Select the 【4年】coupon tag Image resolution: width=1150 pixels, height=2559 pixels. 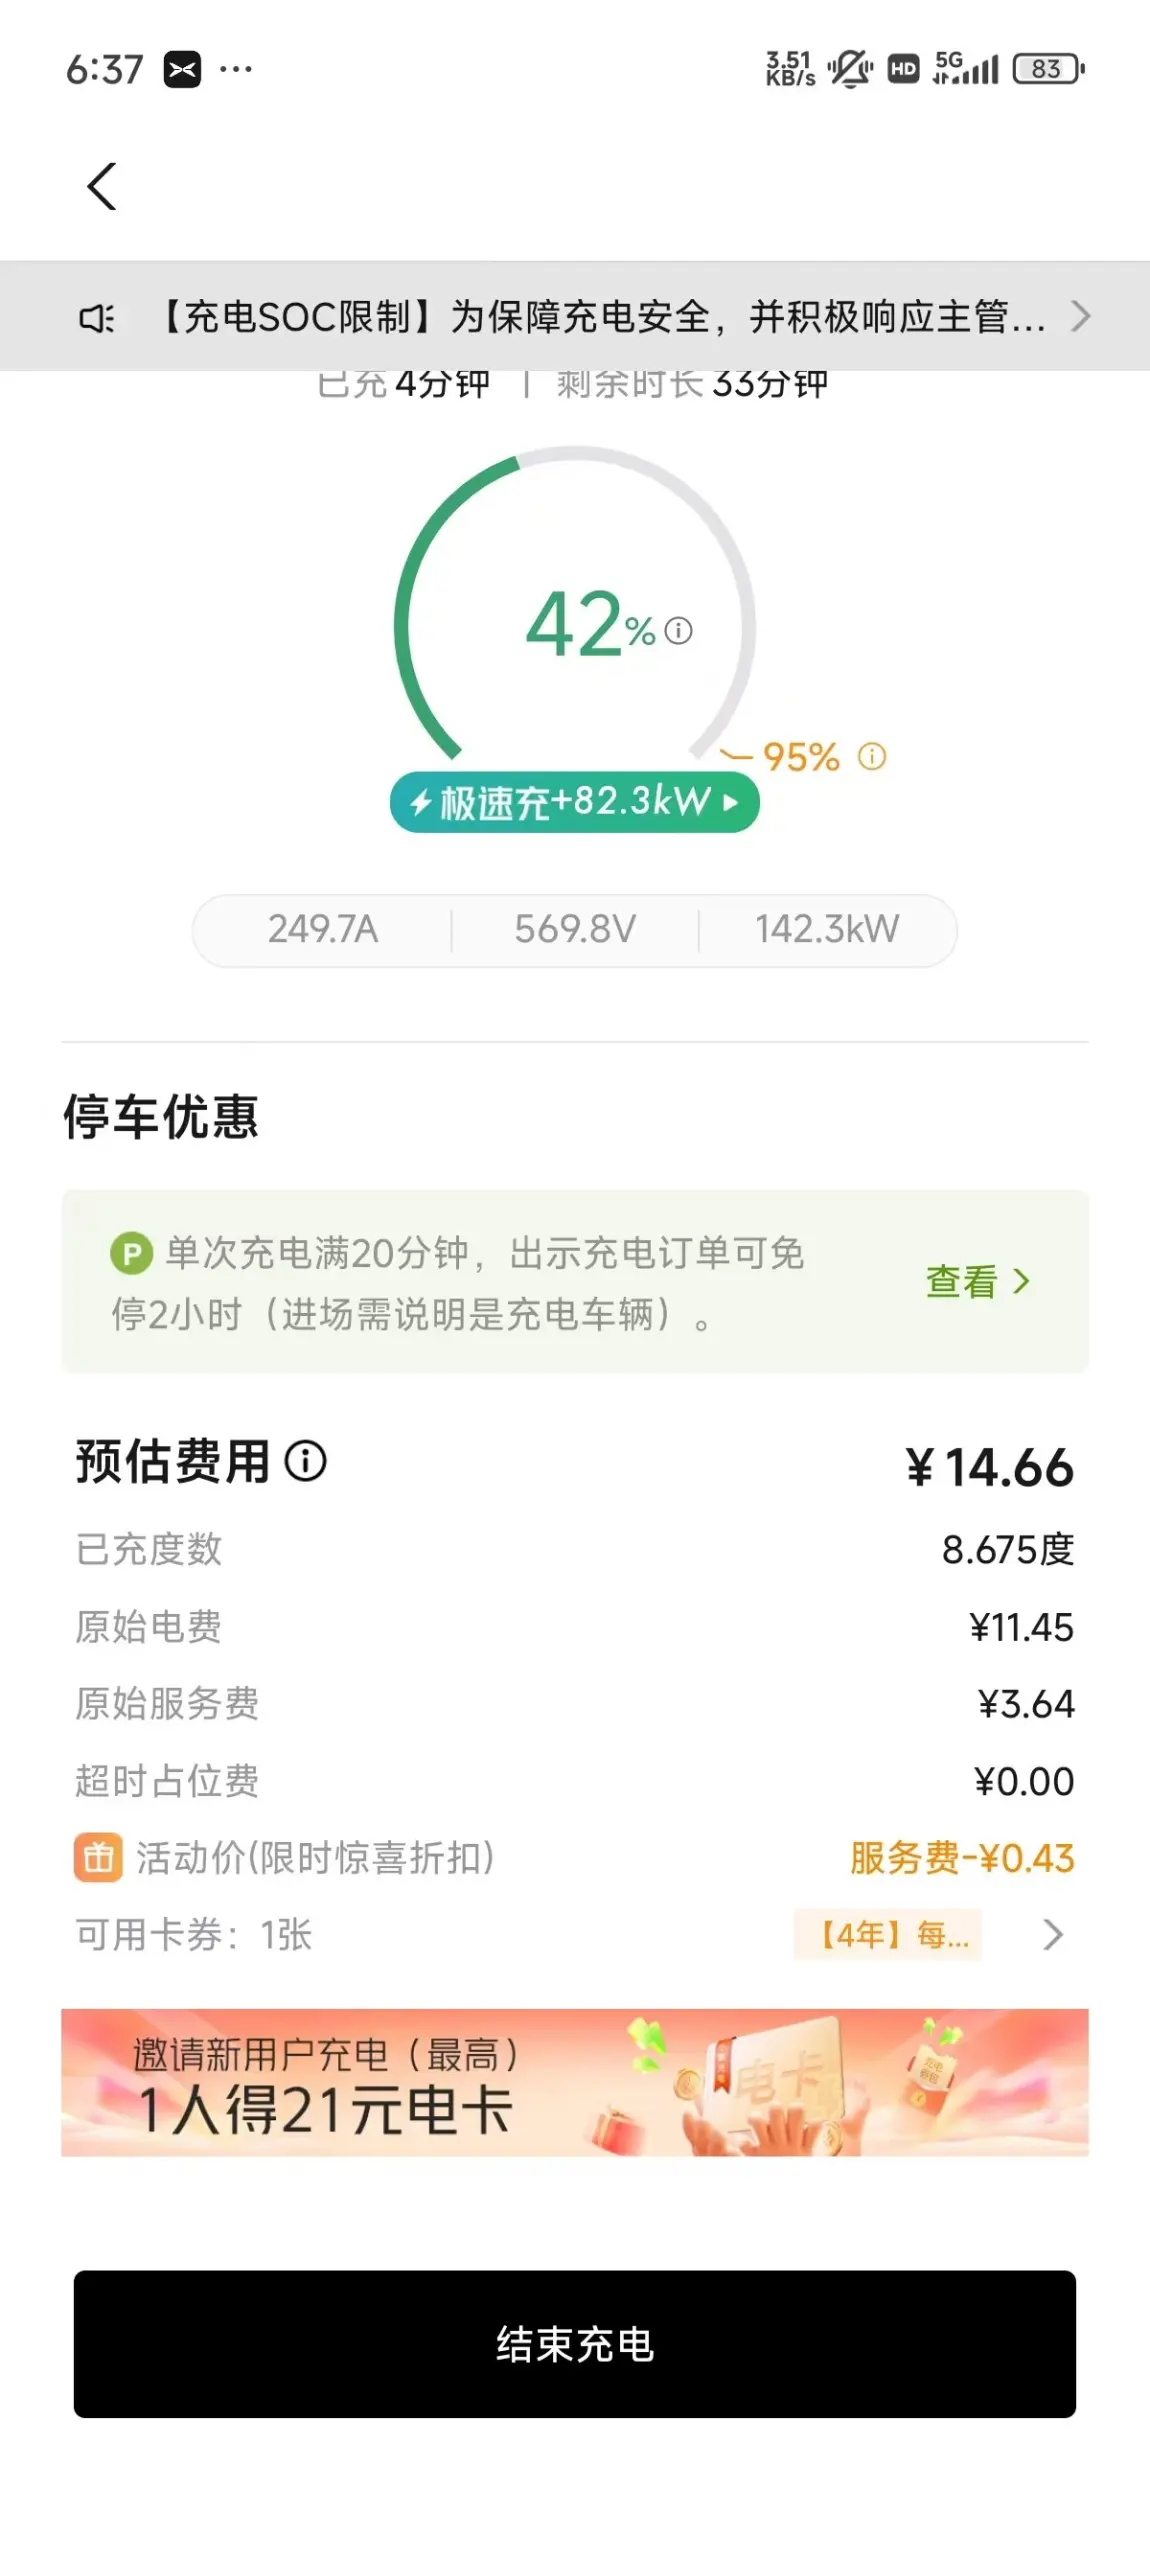coord(888,1934)
